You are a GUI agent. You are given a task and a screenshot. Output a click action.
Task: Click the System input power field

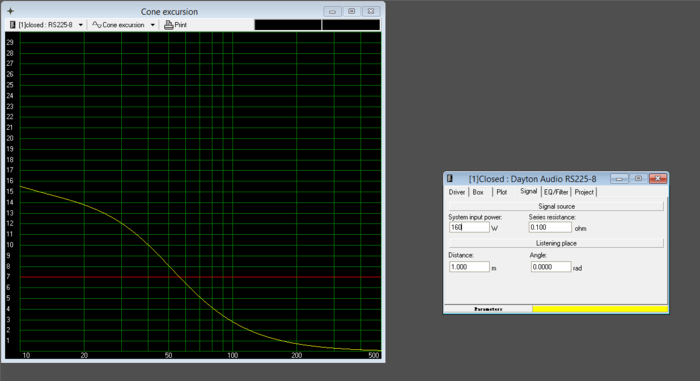pyautogui.click(x=469, y=227)
